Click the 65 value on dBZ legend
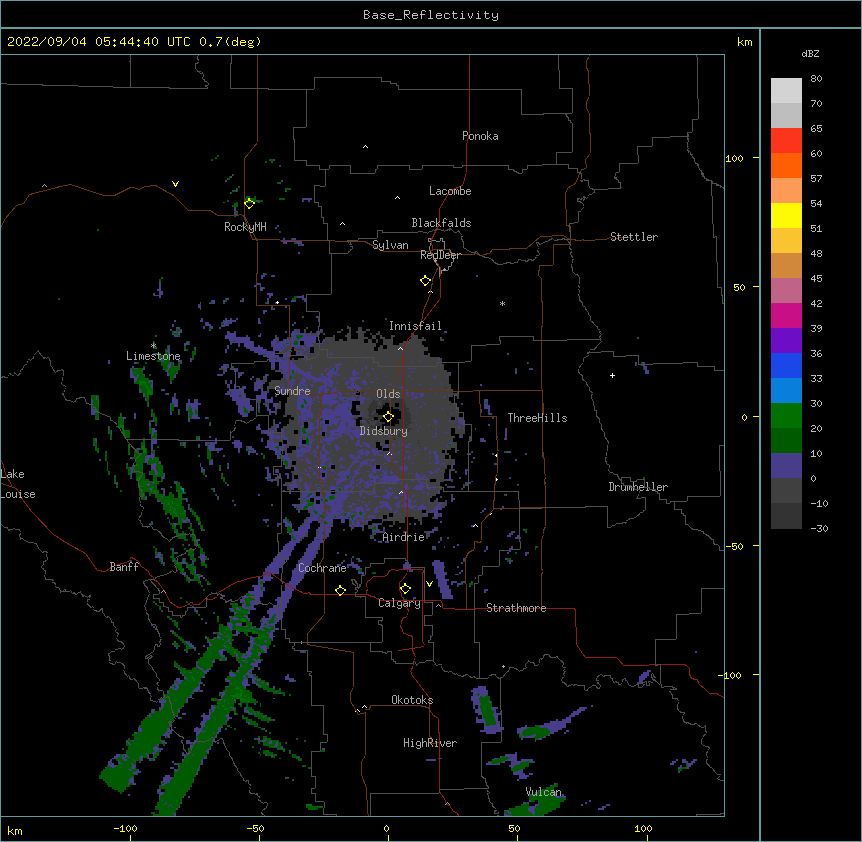862x842 pixels. (x=816, y=129)
